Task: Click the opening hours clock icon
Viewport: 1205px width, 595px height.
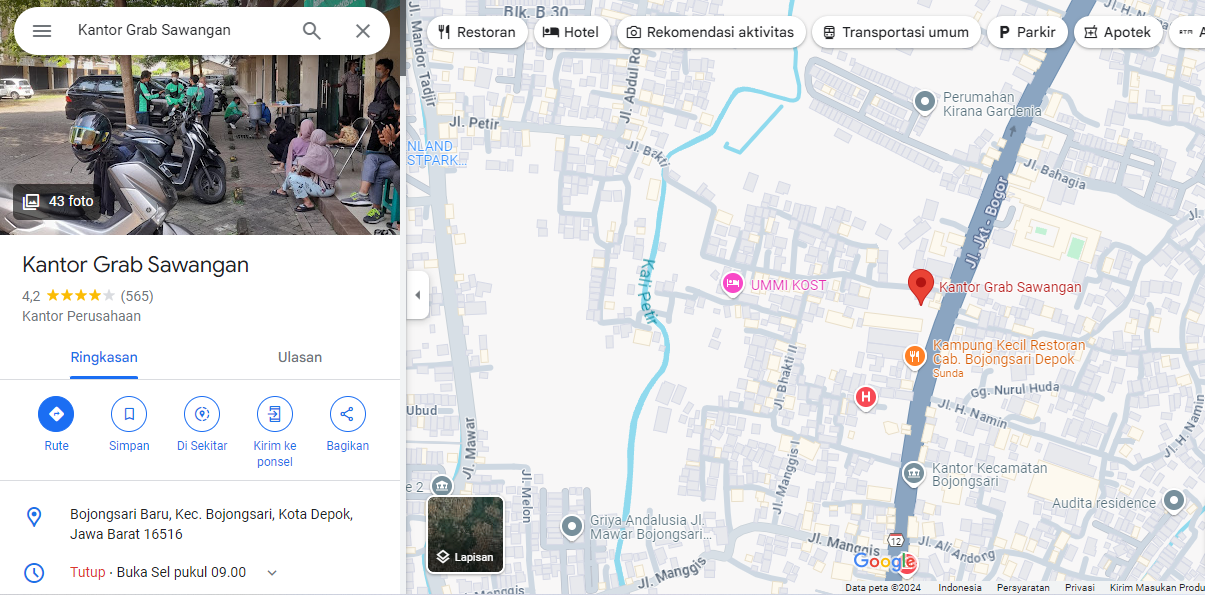Action: pos(34,573)
